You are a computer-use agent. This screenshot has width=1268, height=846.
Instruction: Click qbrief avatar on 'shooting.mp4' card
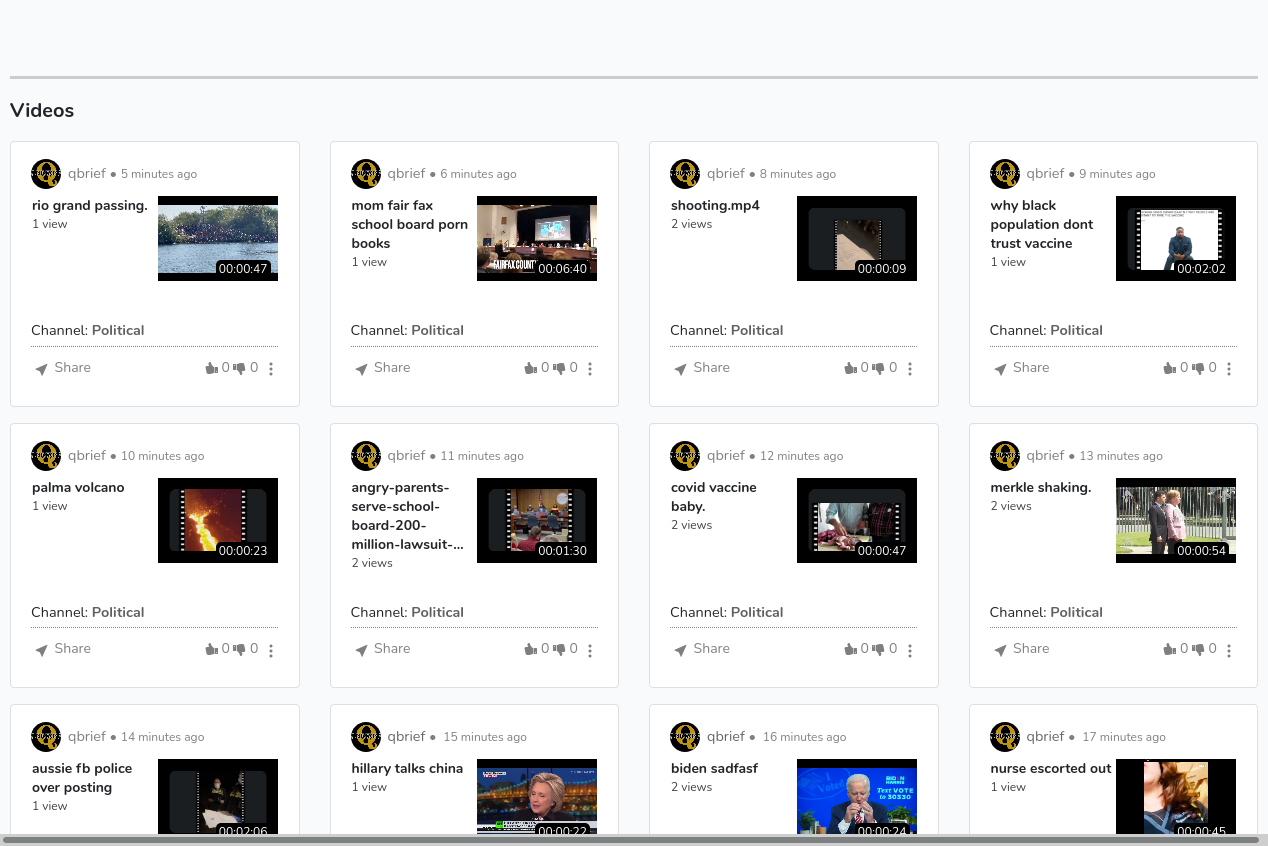[685, 174]
